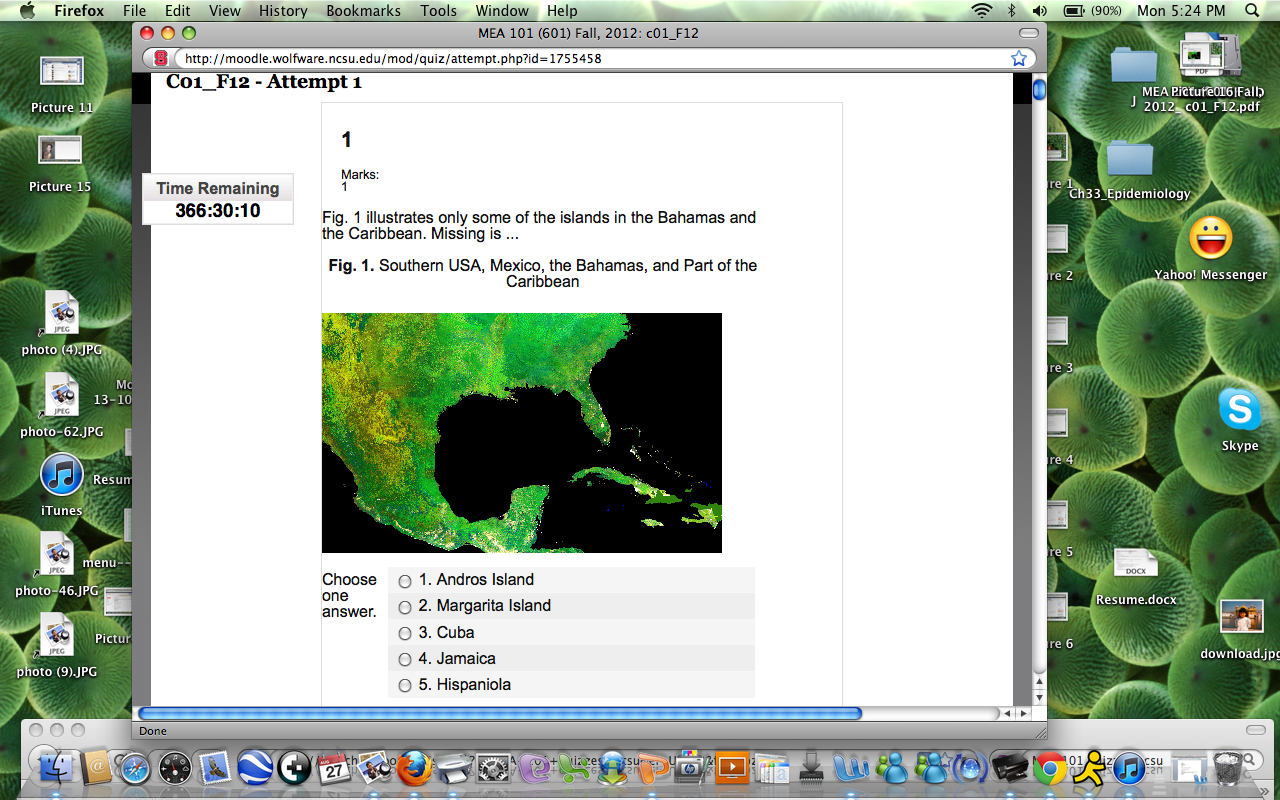The image size is (1280, 800).
Task: Open System Preferences gear in dock
Action: coord(493,768)
